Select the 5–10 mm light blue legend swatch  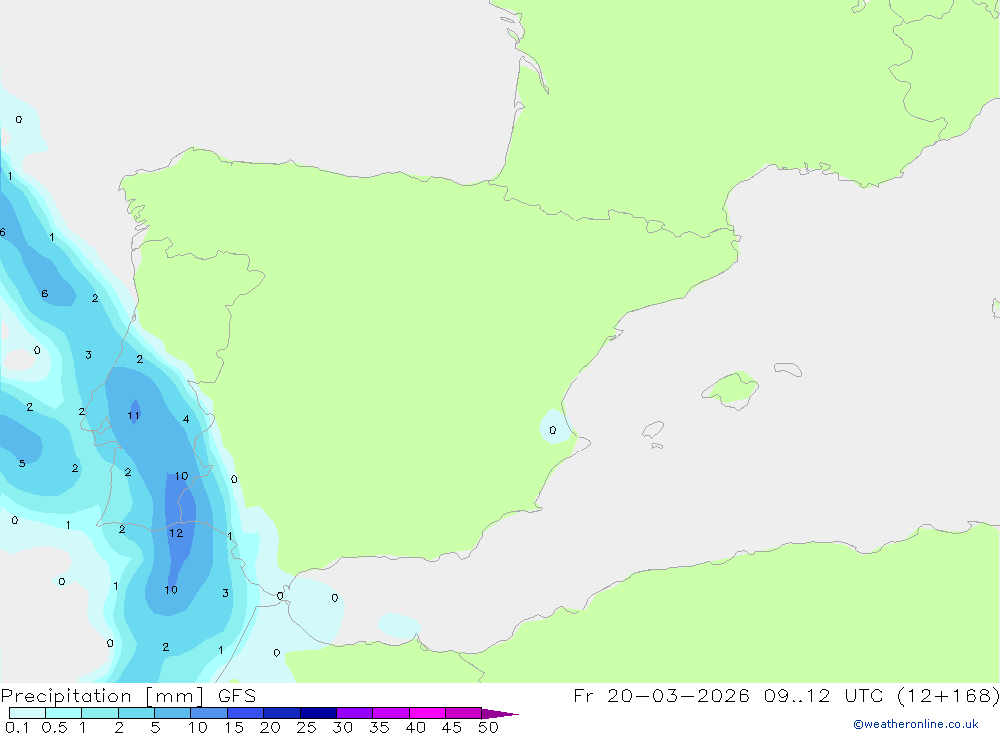pos(173,713)
